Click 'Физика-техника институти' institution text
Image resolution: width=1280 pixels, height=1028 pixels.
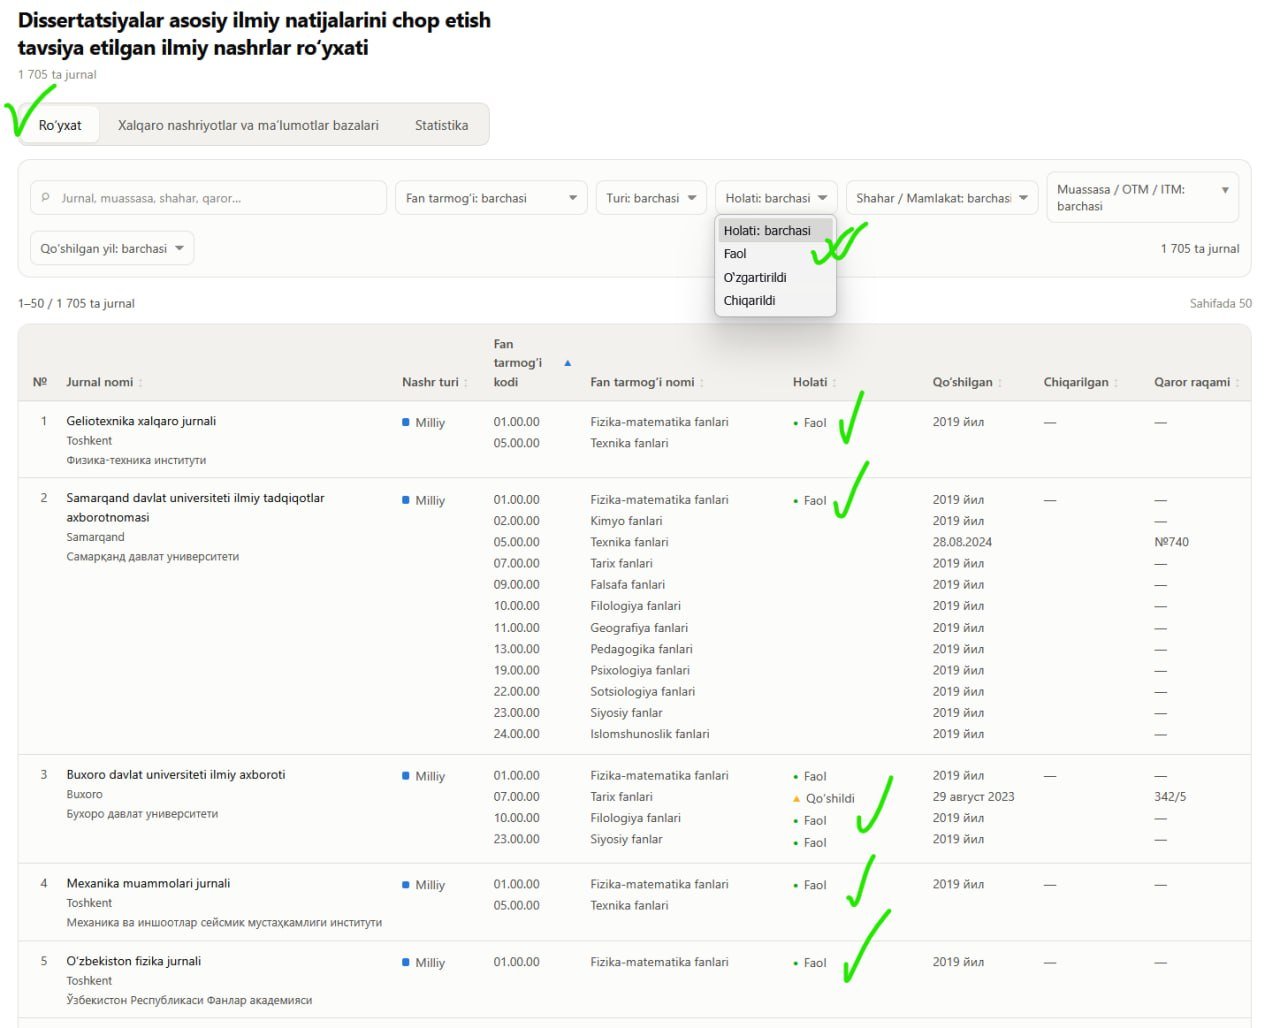[136, 460]
